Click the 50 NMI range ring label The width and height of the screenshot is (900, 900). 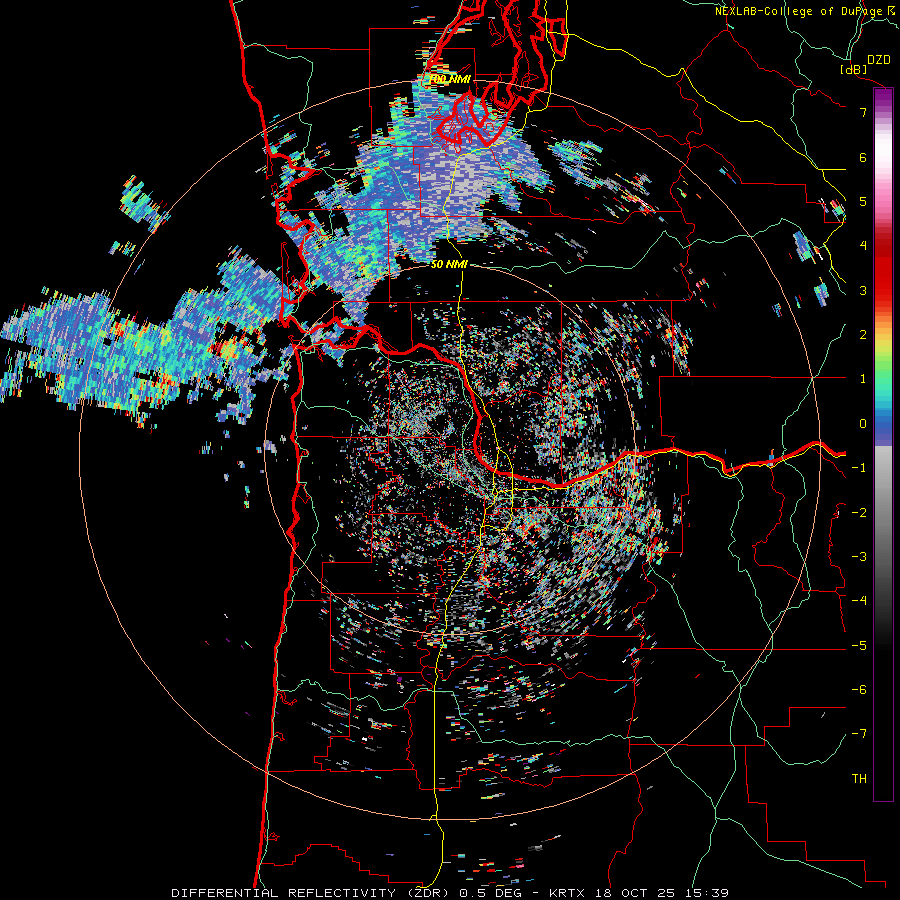click(449, 265)
